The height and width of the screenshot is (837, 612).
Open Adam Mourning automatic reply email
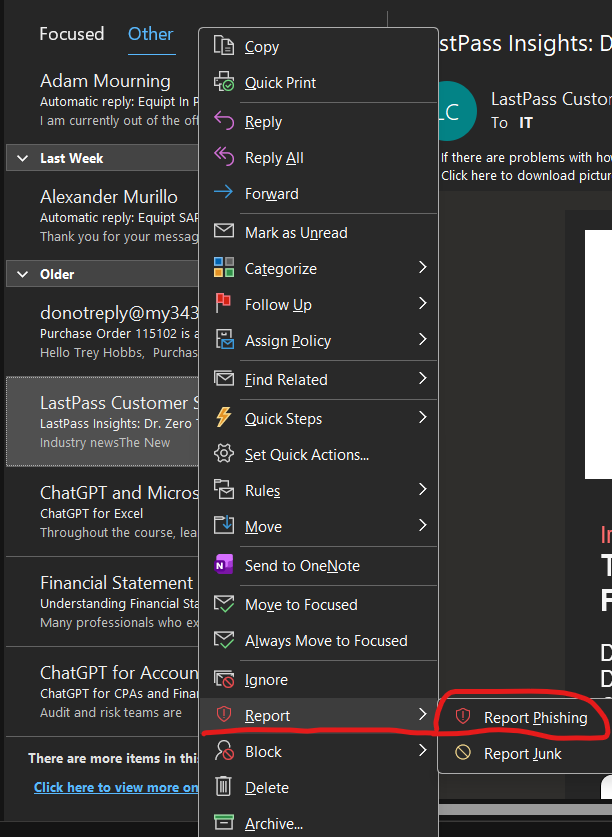103,99
